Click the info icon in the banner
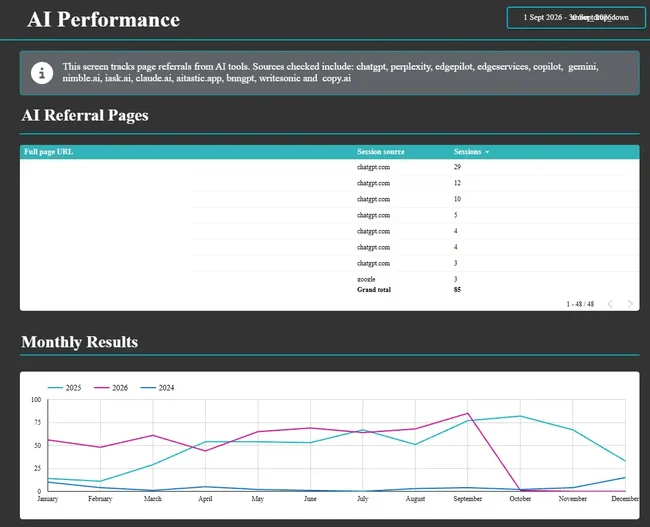650x527 pixels. 42,73
